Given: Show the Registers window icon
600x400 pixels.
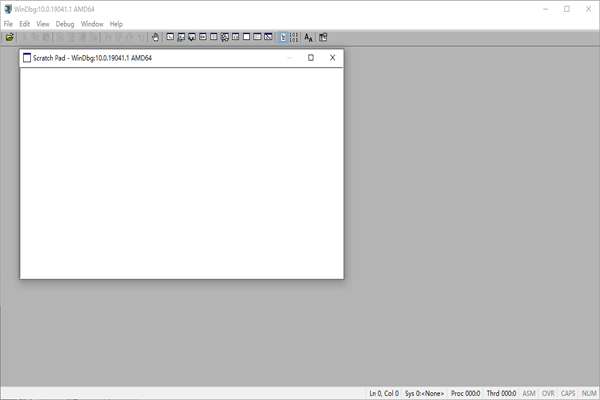Looking at the screenshot, I should tap(203, 37).
